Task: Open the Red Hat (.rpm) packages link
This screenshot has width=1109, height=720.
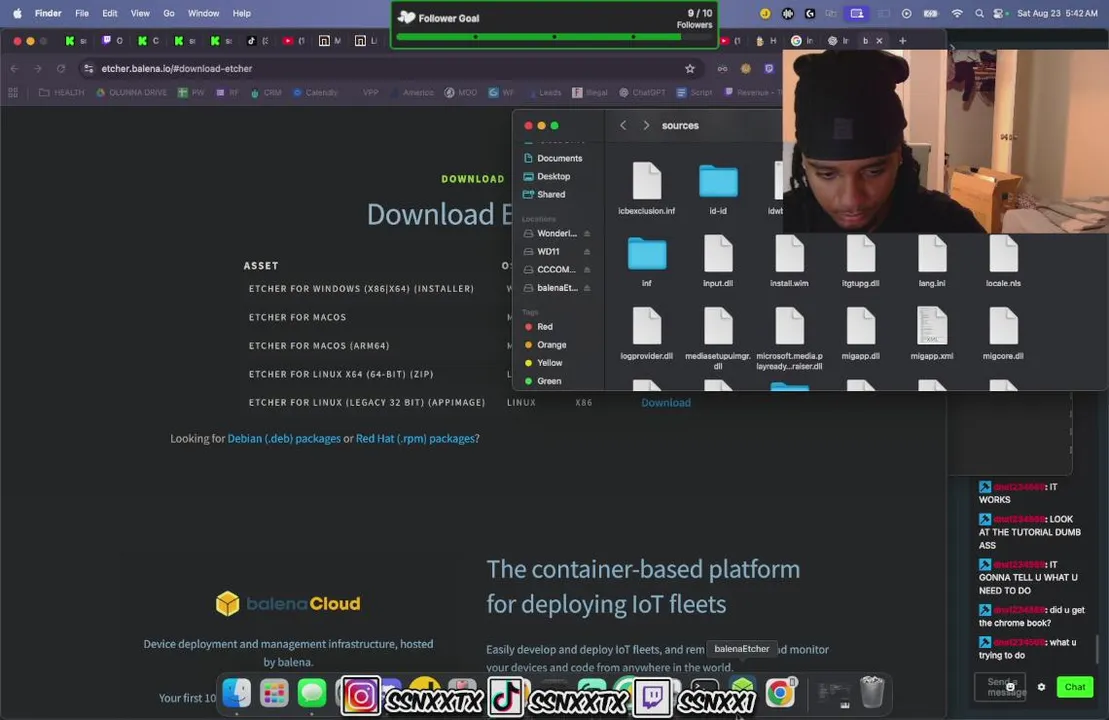Action: pyautogui.click(x=415, y=439)
